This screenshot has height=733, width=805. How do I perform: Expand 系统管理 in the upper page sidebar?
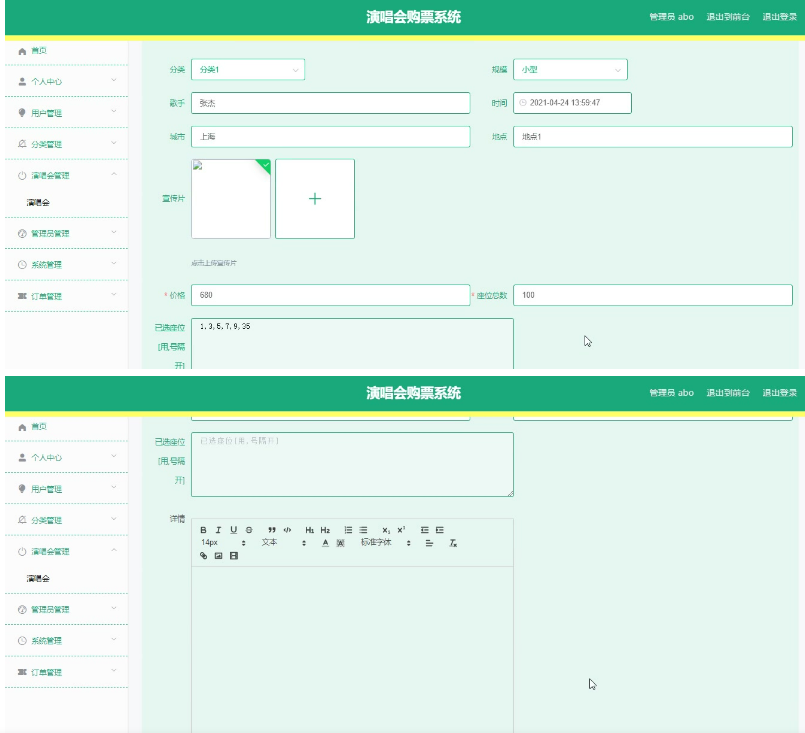[x=66, y=264]
